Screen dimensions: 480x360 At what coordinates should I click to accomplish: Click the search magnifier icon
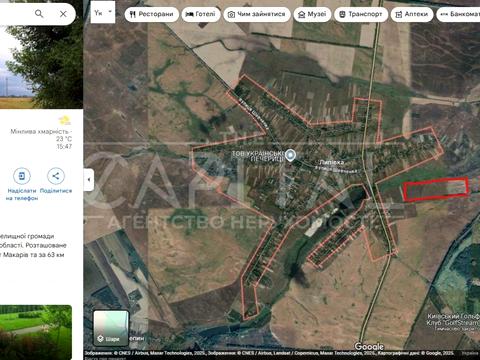[x=39, y=14]
